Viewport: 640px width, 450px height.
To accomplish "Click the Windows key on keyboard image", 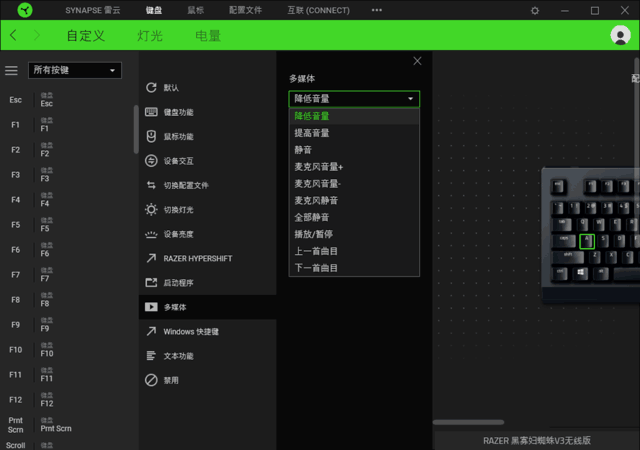I will click(x=580, y=272).
